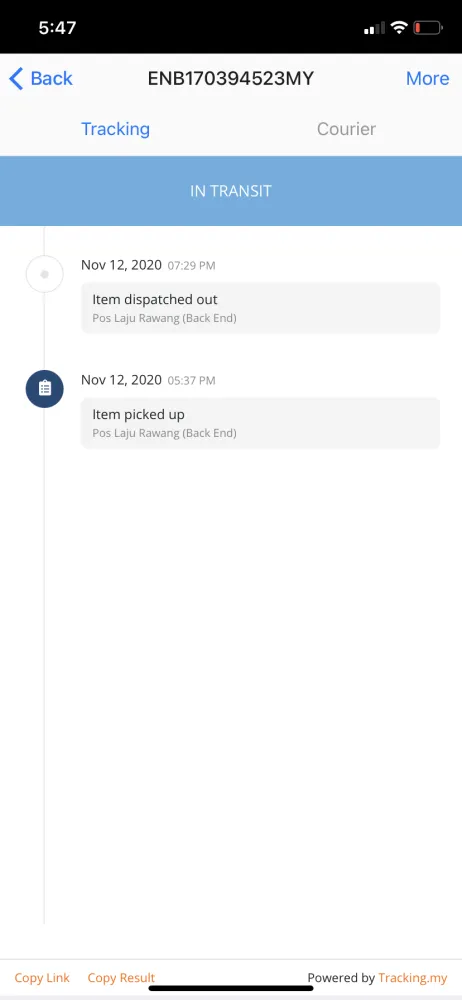462x1000 pixels.
Task: Tap the cellular signal bars icon
Action: (375, 28)
